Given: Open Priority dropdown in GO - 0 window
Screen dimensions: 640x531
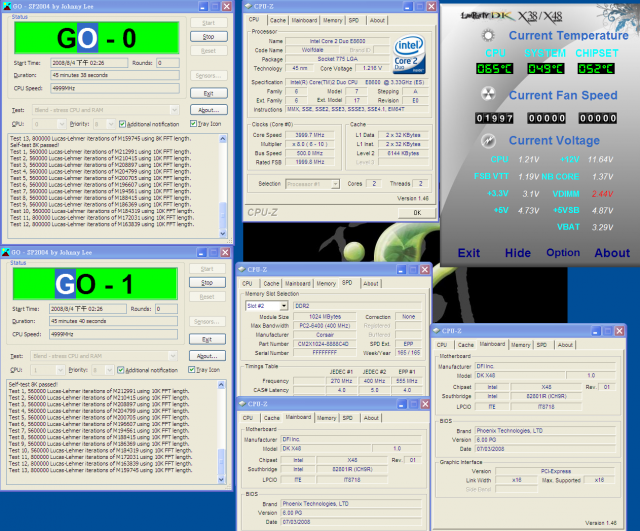Looking at the screenshot, I should (x=111, y=124).
